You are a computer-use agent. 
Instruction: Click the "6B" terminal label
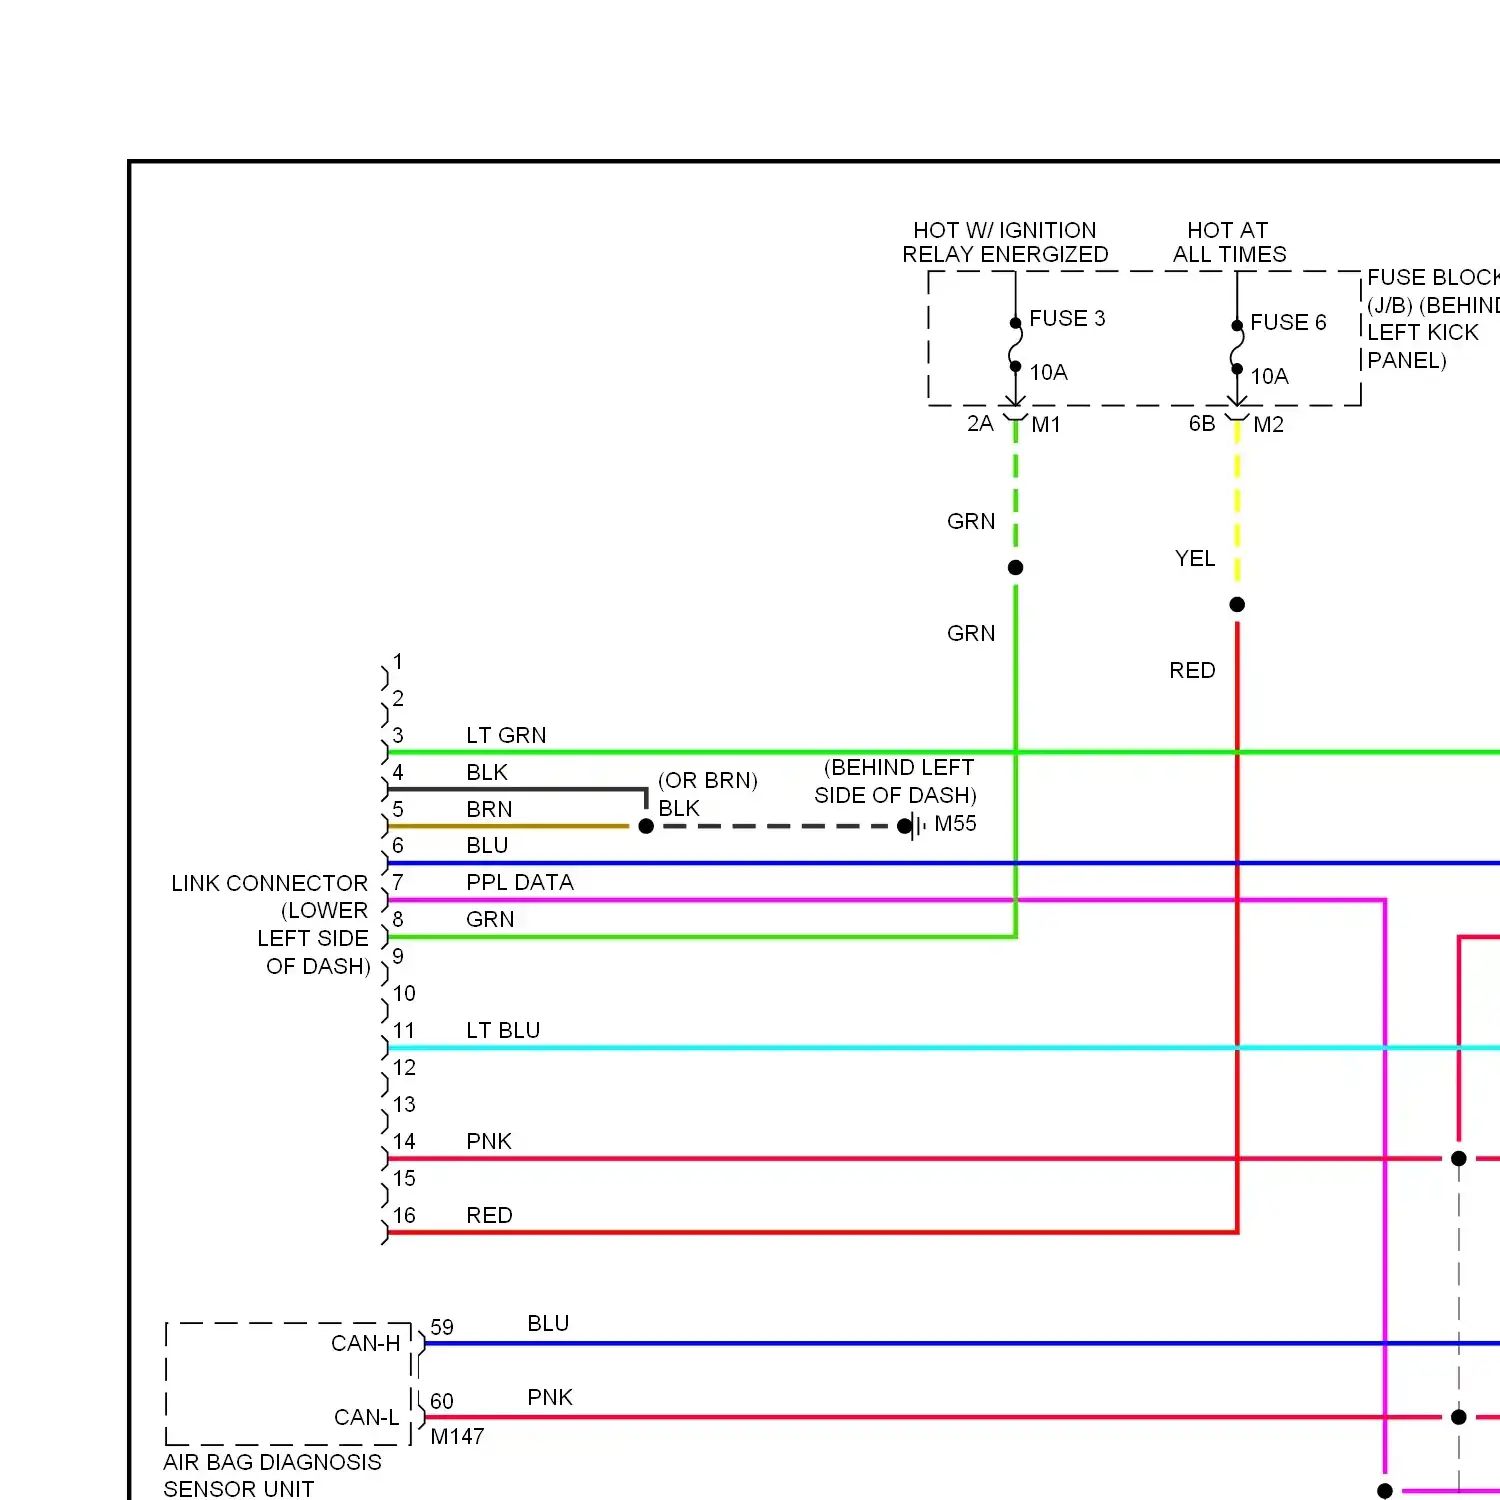(x=1202, y=423)
